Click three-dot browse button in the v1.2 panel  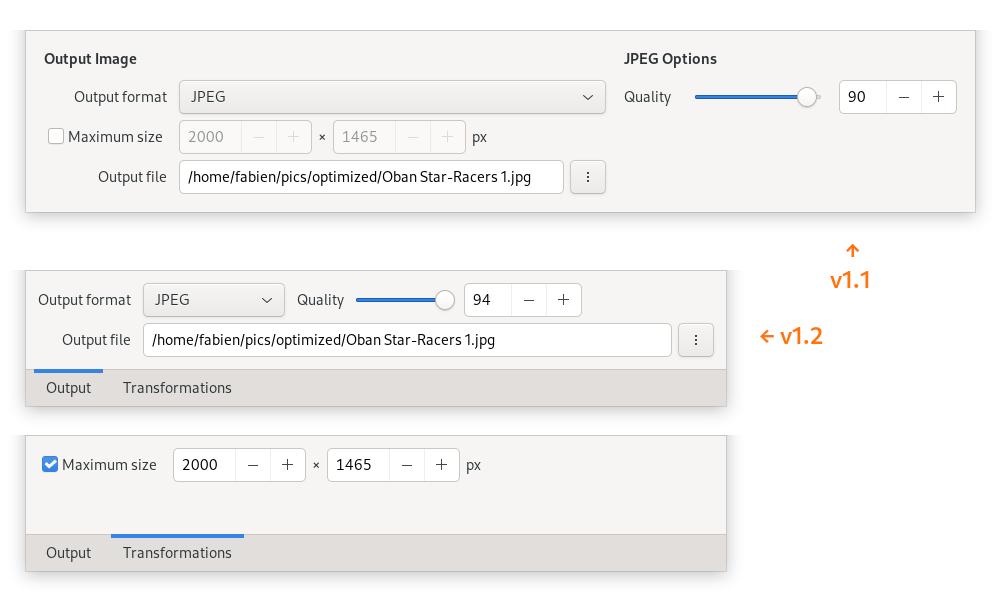tap(696, 340)
